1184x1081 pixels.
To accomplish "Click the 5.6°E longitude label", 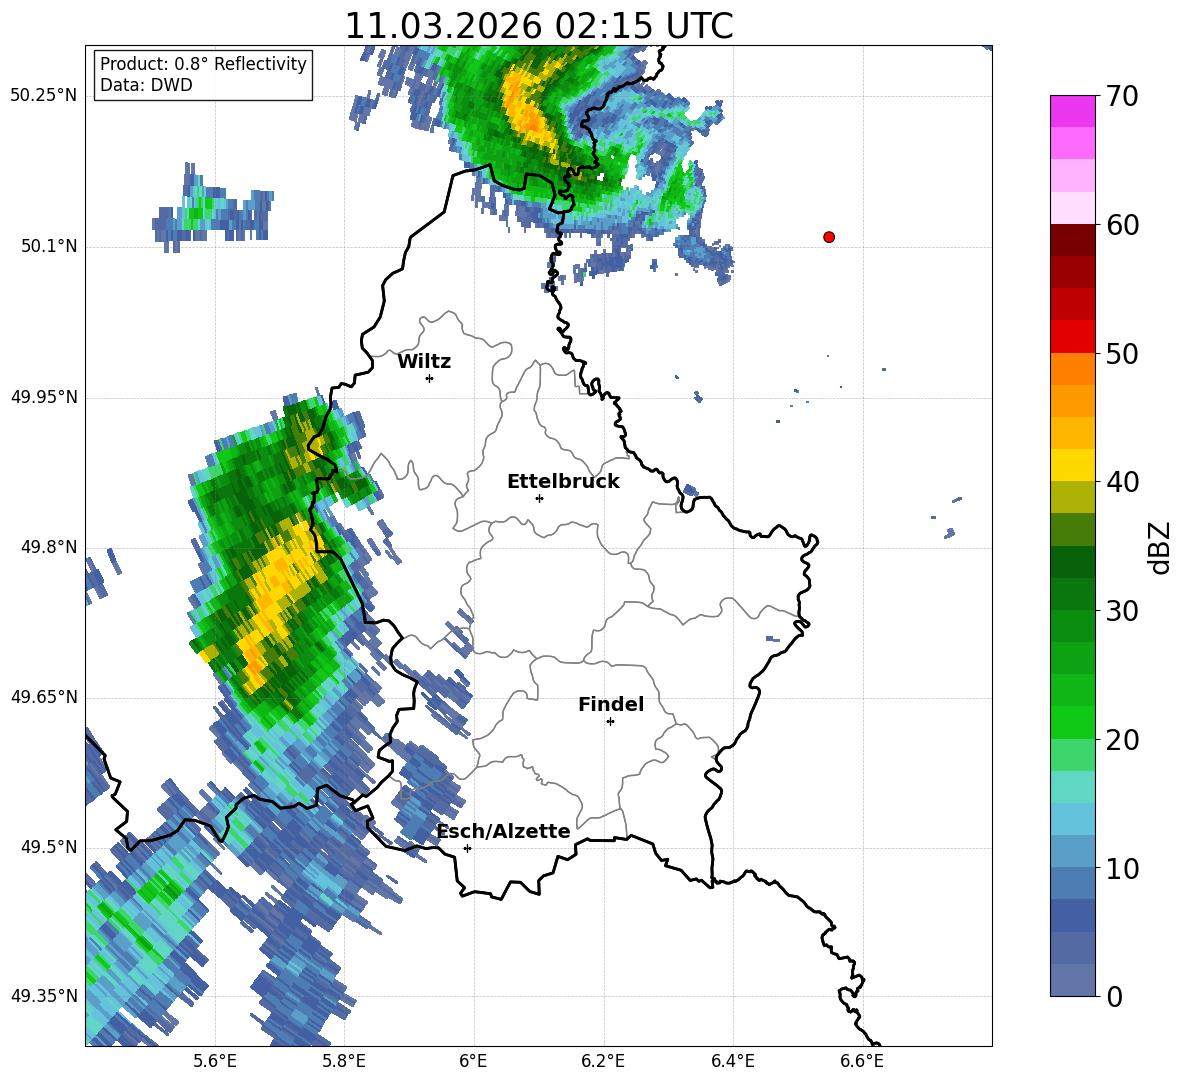I will (215, 1061).
